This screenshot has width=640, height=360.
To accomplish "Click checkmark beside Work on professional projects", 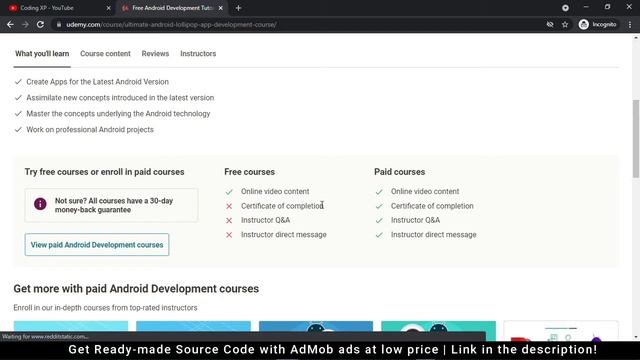I will (x=18, y=129).
